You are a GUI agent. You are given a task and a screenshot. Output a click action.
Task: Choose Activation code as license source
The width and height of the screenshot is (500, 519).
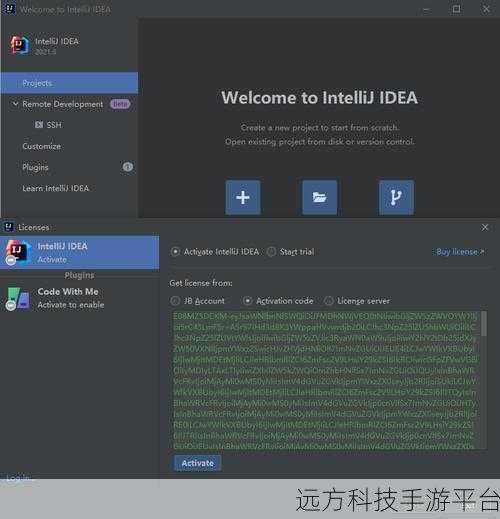[247, 301]
